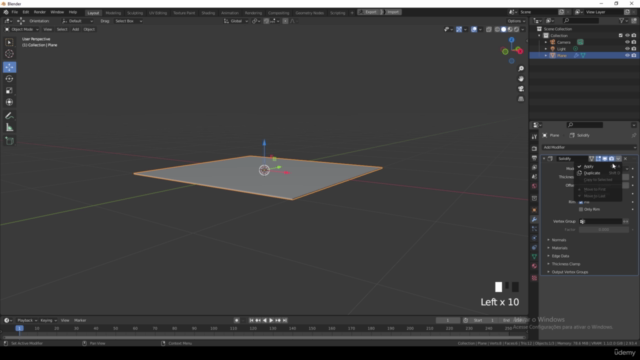Image resolution: width=640 pixels, height=360 pixels.
Task: Open the Object properties tab
Action: (x=534, y=210)
